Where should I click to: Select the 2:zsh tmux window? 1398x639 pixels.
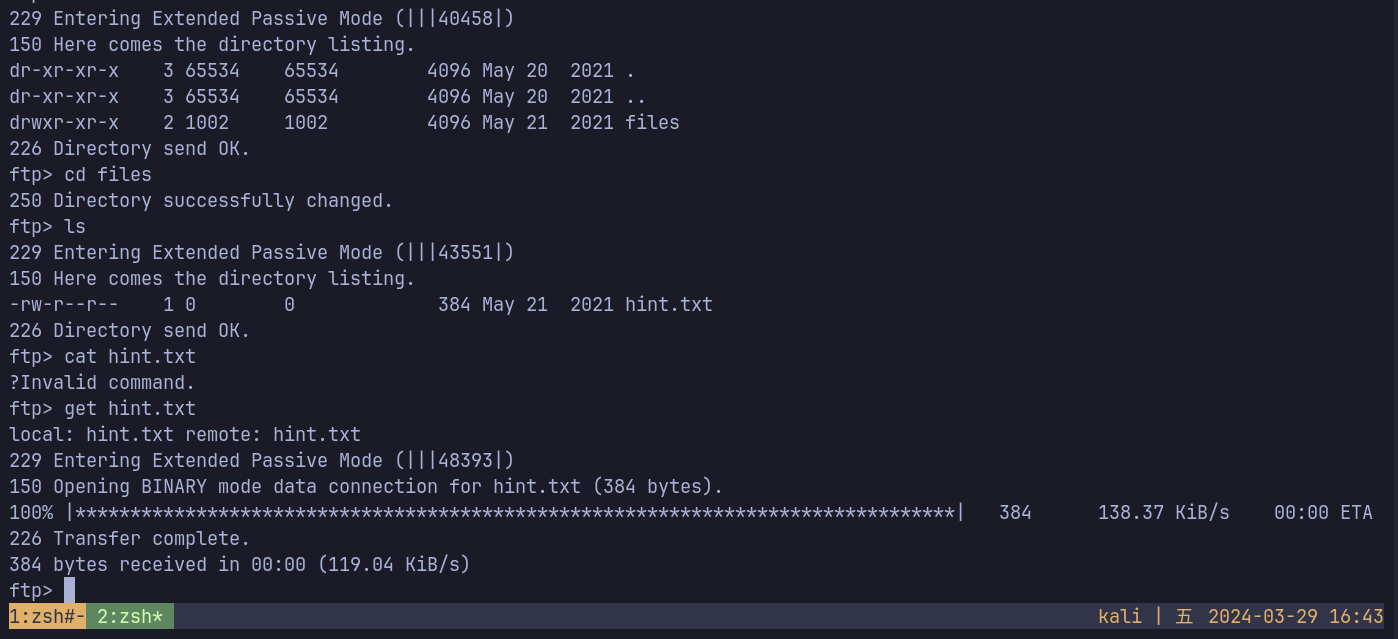(130, 617)
